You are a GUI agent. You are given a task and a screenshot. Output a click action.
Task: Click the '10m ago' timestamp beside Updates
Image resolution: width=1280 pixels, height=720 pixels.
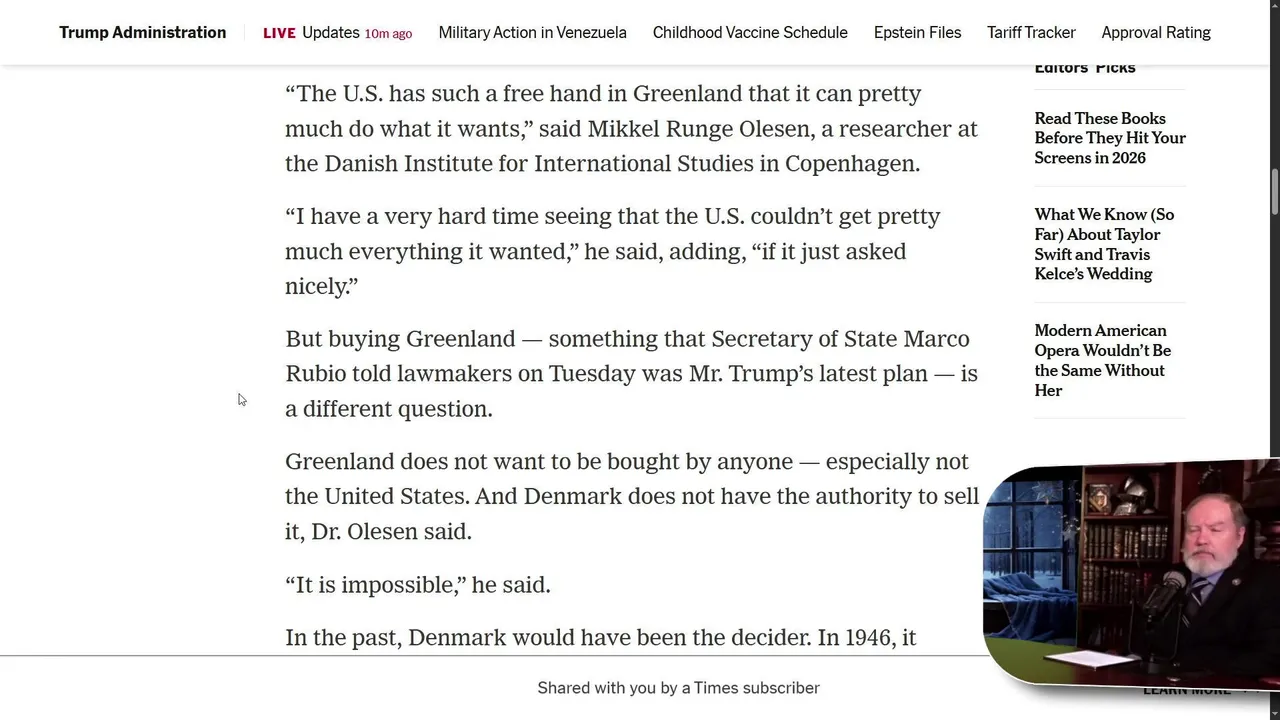[x=388, y=34]
